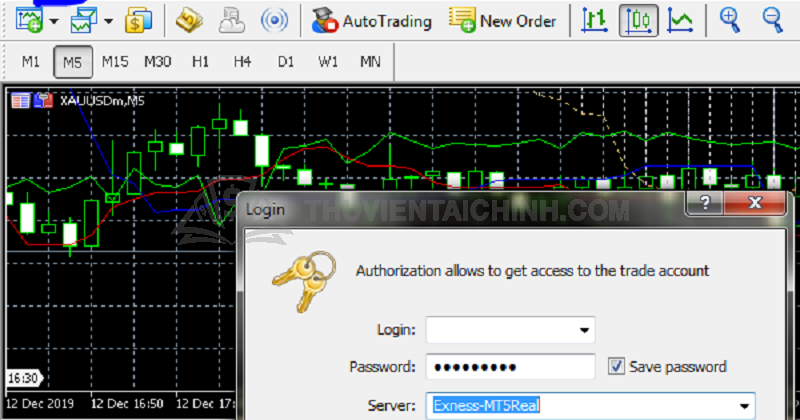The image size is (800, 420).
Task: Click the New Order button
Action: point(503,21)
